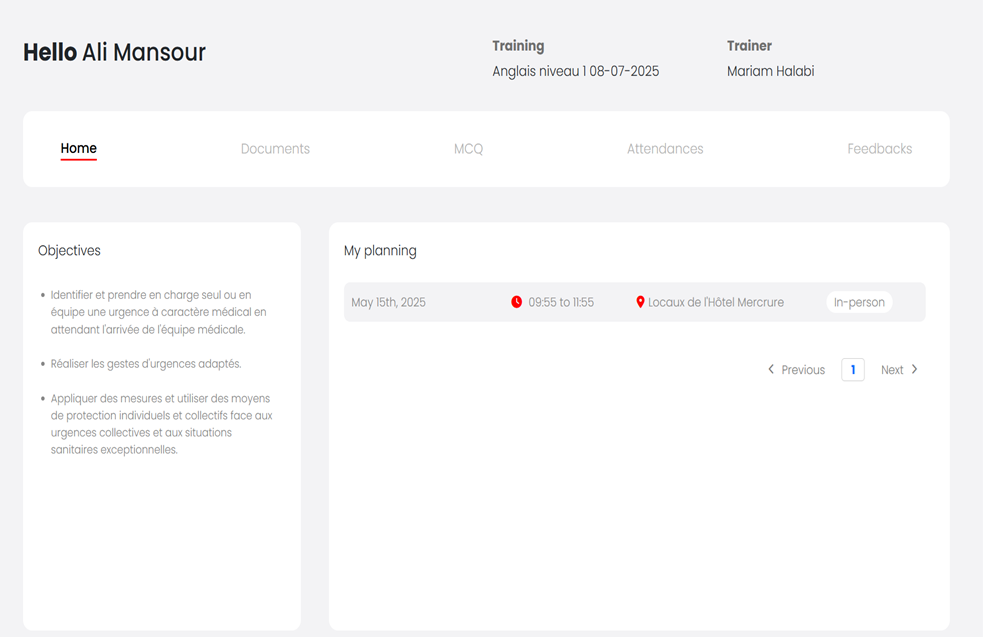Click trainer name Mariam Halabi
The image size is (1004, 637).
point(770,71)
